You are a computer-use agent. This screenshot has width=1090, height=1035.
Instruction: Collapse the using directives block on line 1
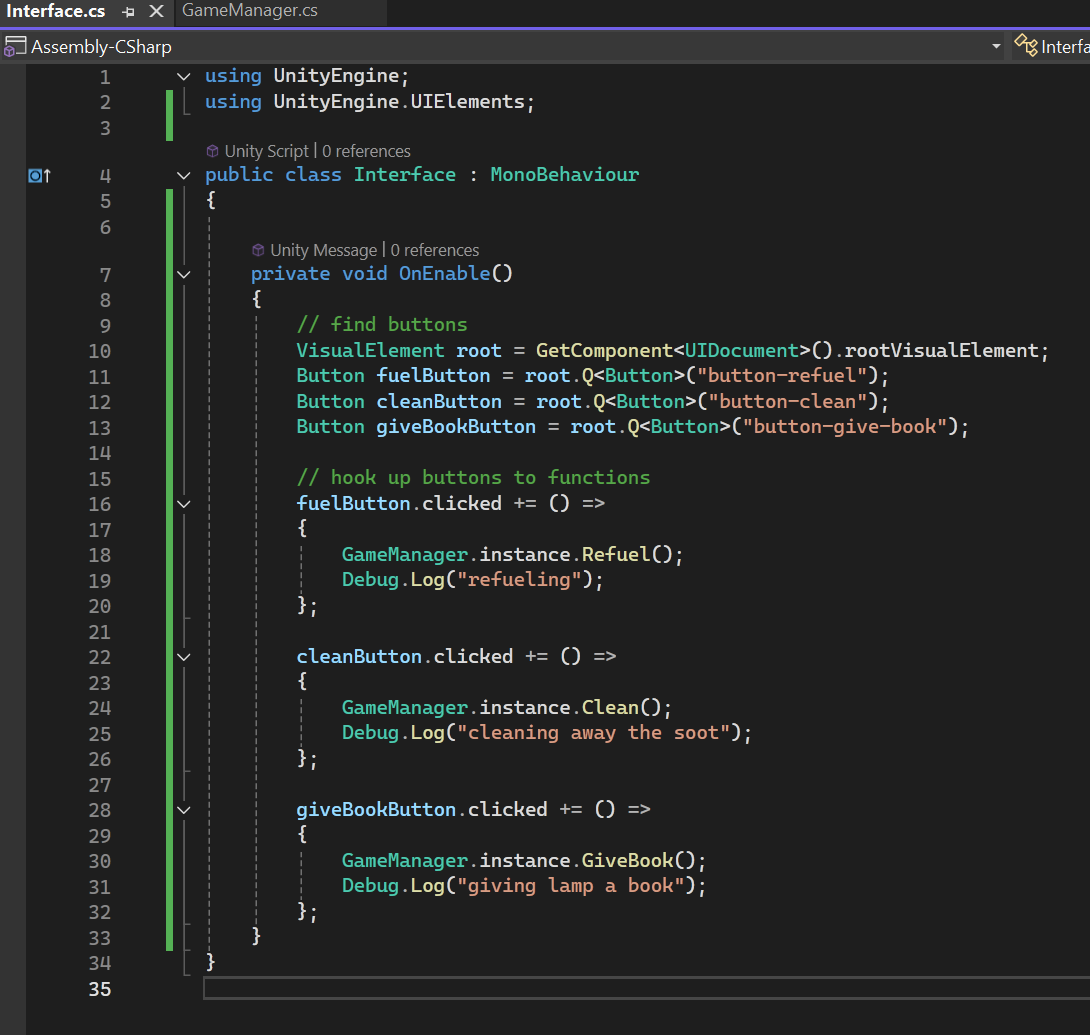184,76
